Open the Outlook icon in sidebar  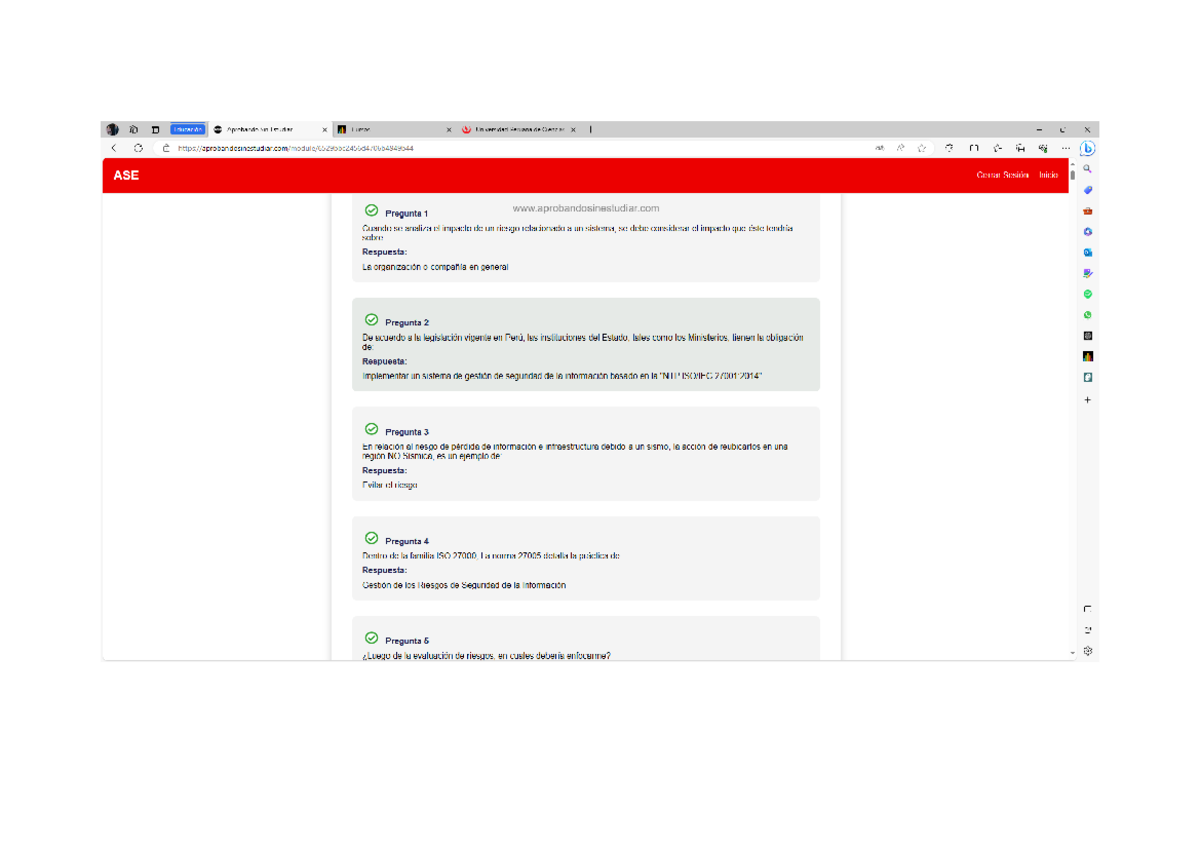pyautogui.click(x=1088, y=253)
